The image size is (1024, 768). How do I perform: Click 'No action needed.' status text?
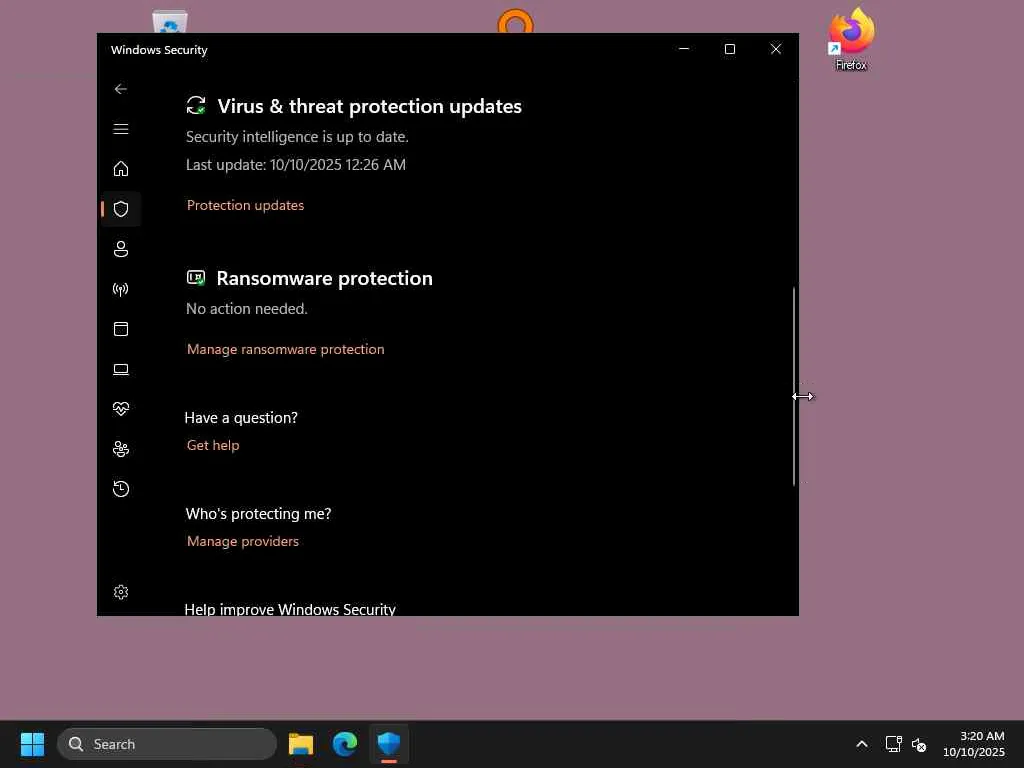[247, 309]
